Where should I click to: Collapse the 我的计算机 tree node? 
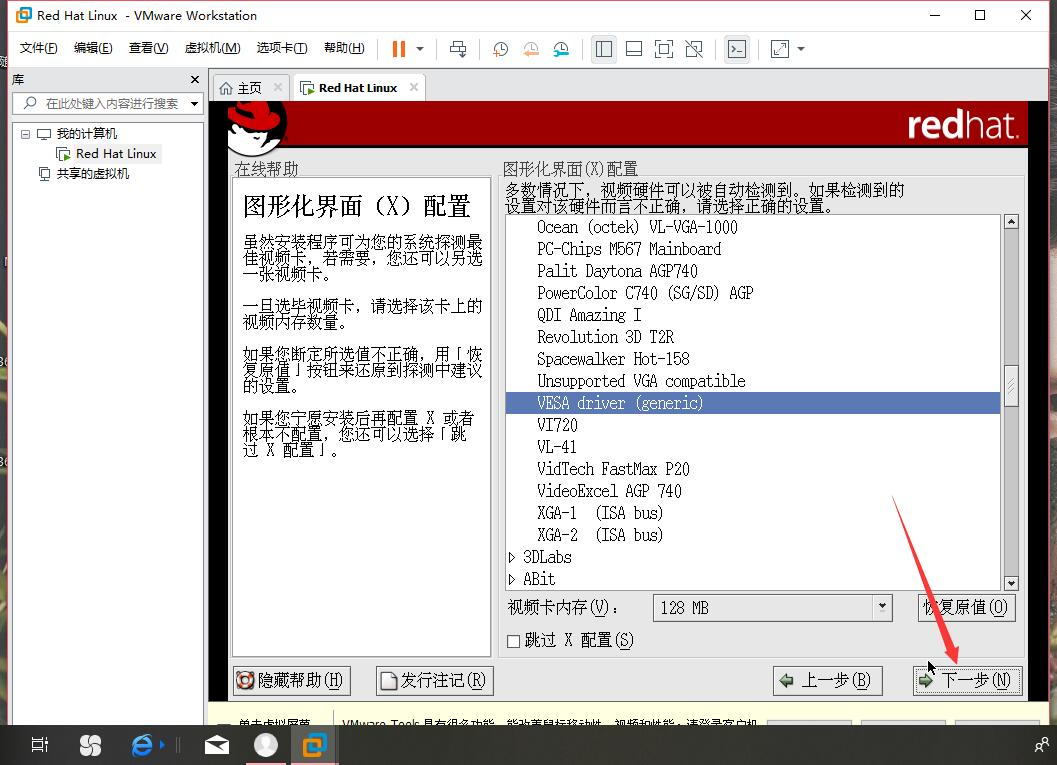(x=25, y=133)
